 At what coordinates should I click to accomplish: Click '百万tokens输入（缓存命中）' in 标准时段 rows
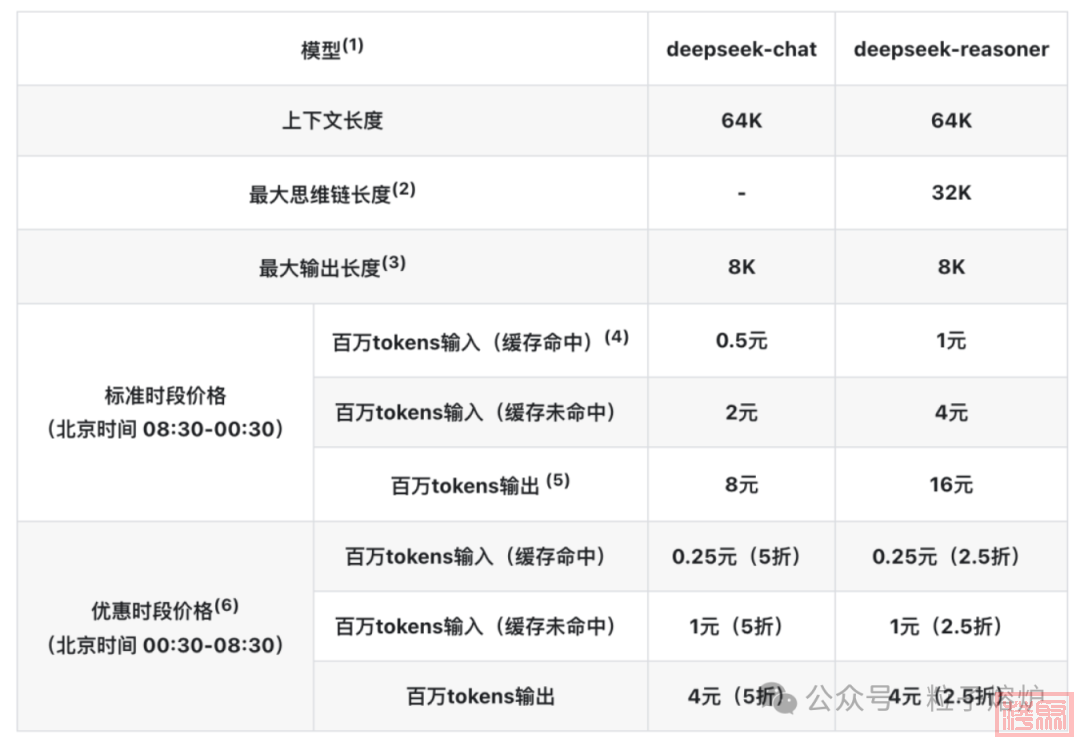click(x=481, y=340)
